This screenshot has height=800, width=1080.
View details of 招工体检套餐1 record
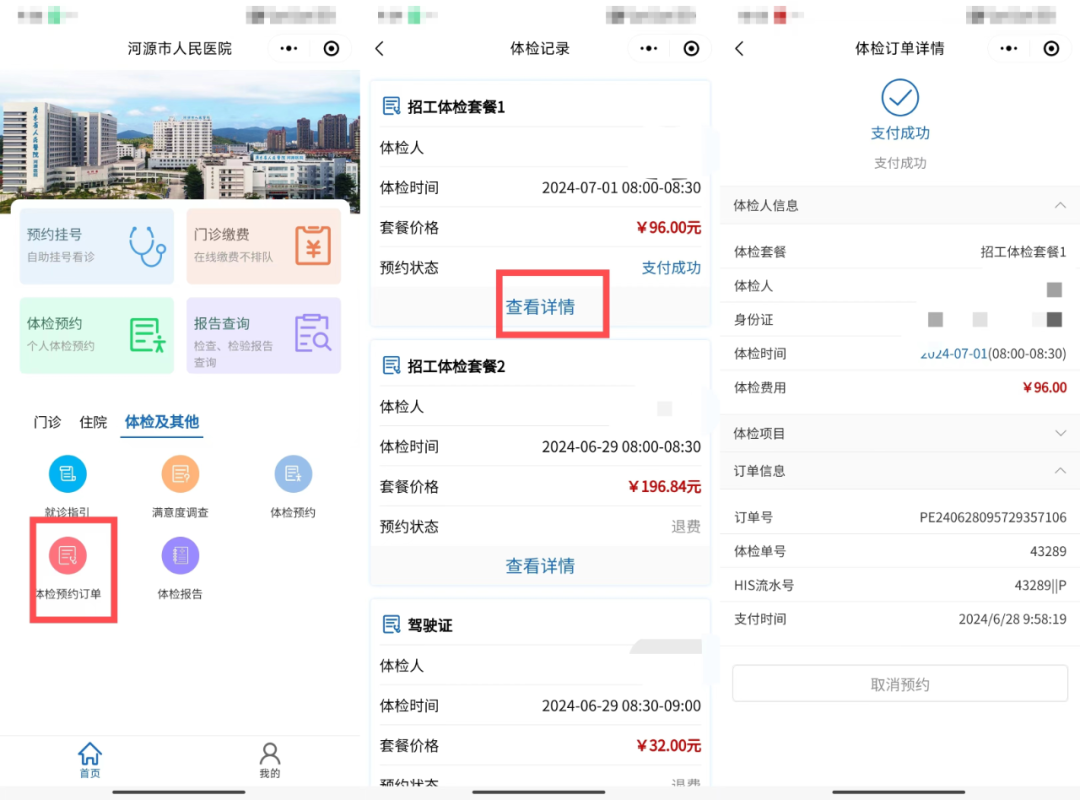click(x=540, y=307)
